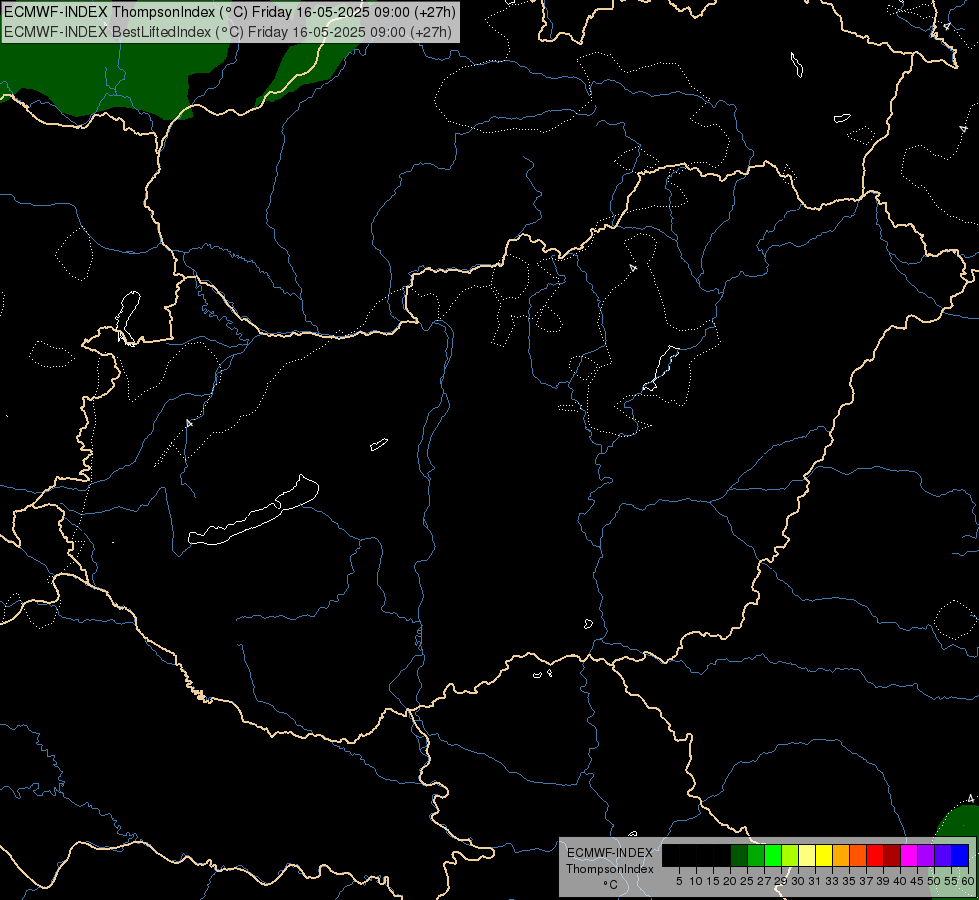
Task: Click the ECMWF-INDEX legend label
Action: (x=610, y=853)
